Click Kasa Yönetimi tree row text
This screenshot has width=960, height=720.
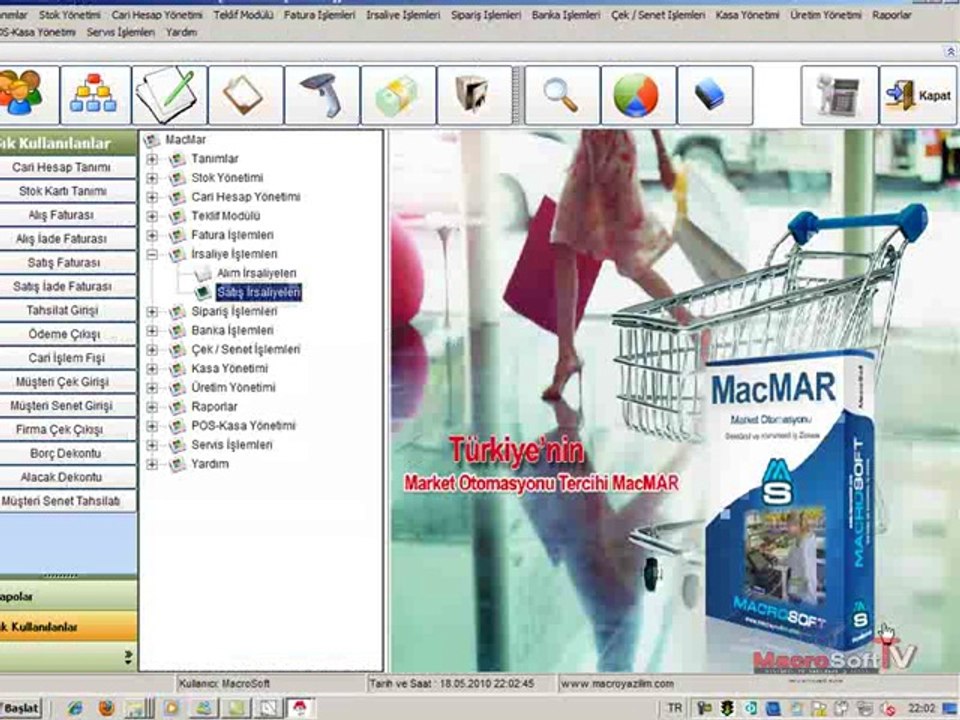230,369
